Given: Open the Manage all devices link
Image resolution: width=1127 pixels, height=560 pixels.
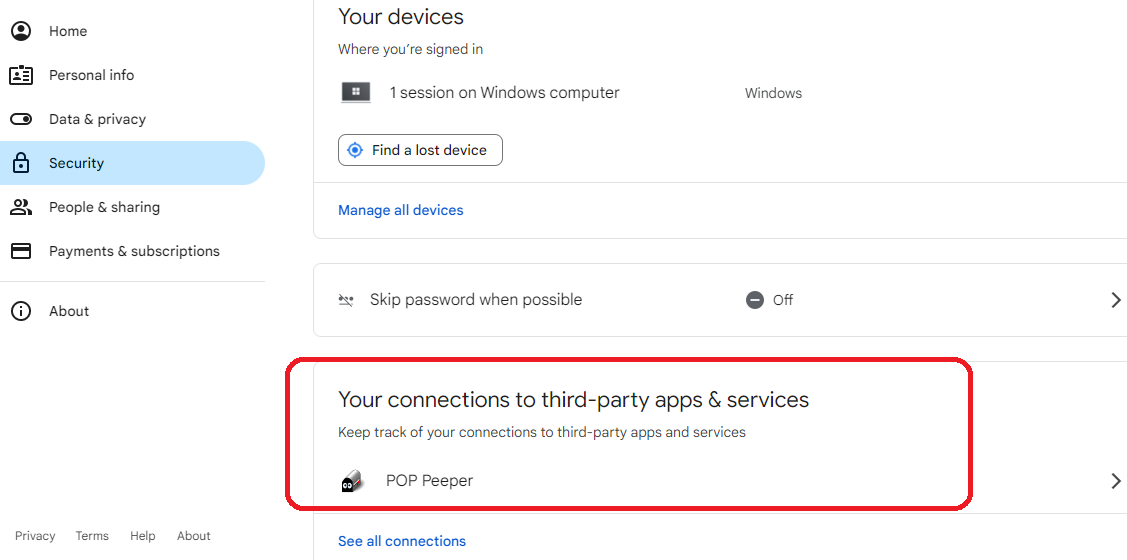Looking at the screenshot, I should [x=400, y=210].
